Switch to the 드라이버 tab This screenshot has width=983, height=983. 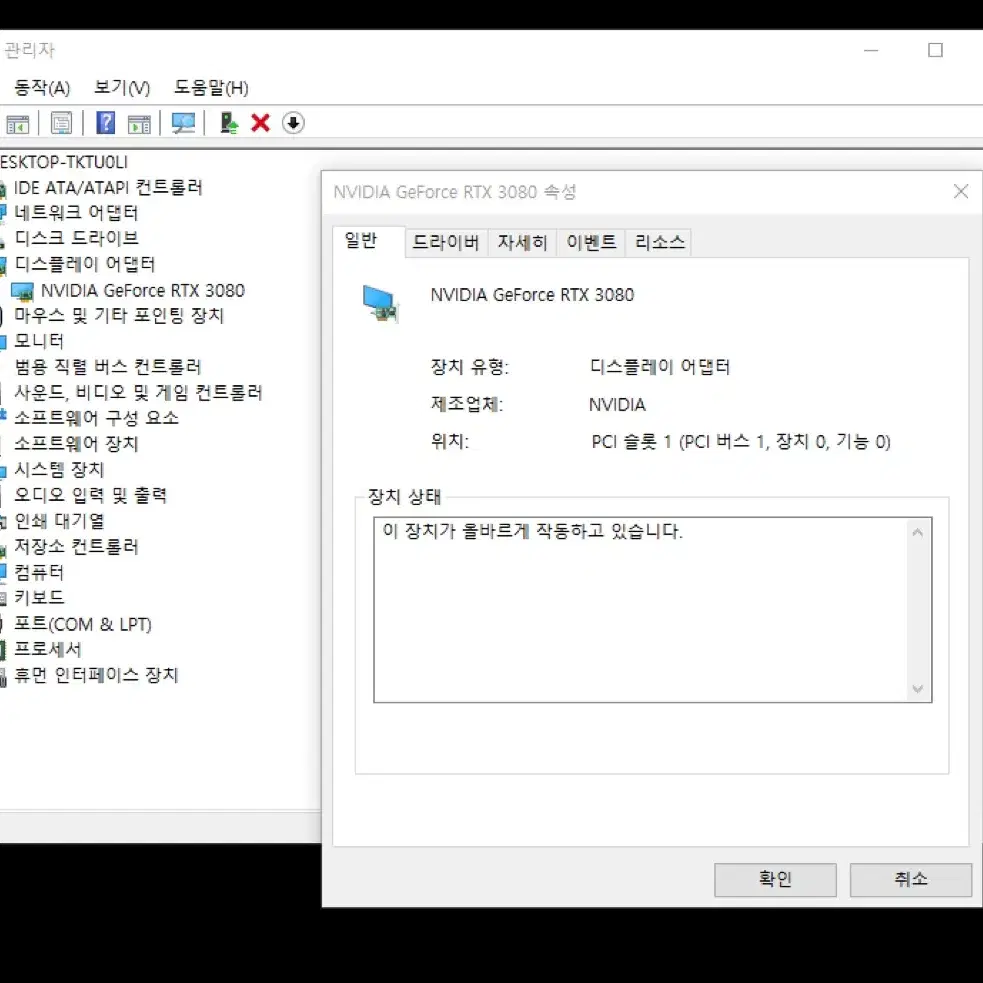click(446, 243)
